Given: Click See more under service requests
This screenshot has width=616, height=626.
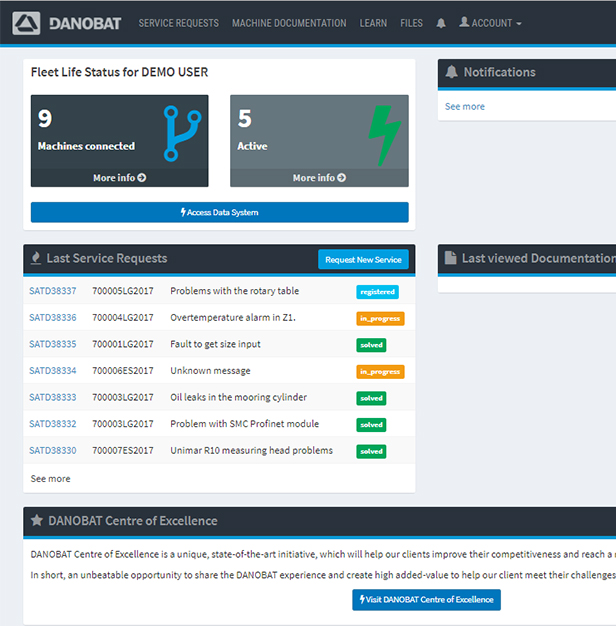Looking at the screenshot, I should tap(50, 479).
